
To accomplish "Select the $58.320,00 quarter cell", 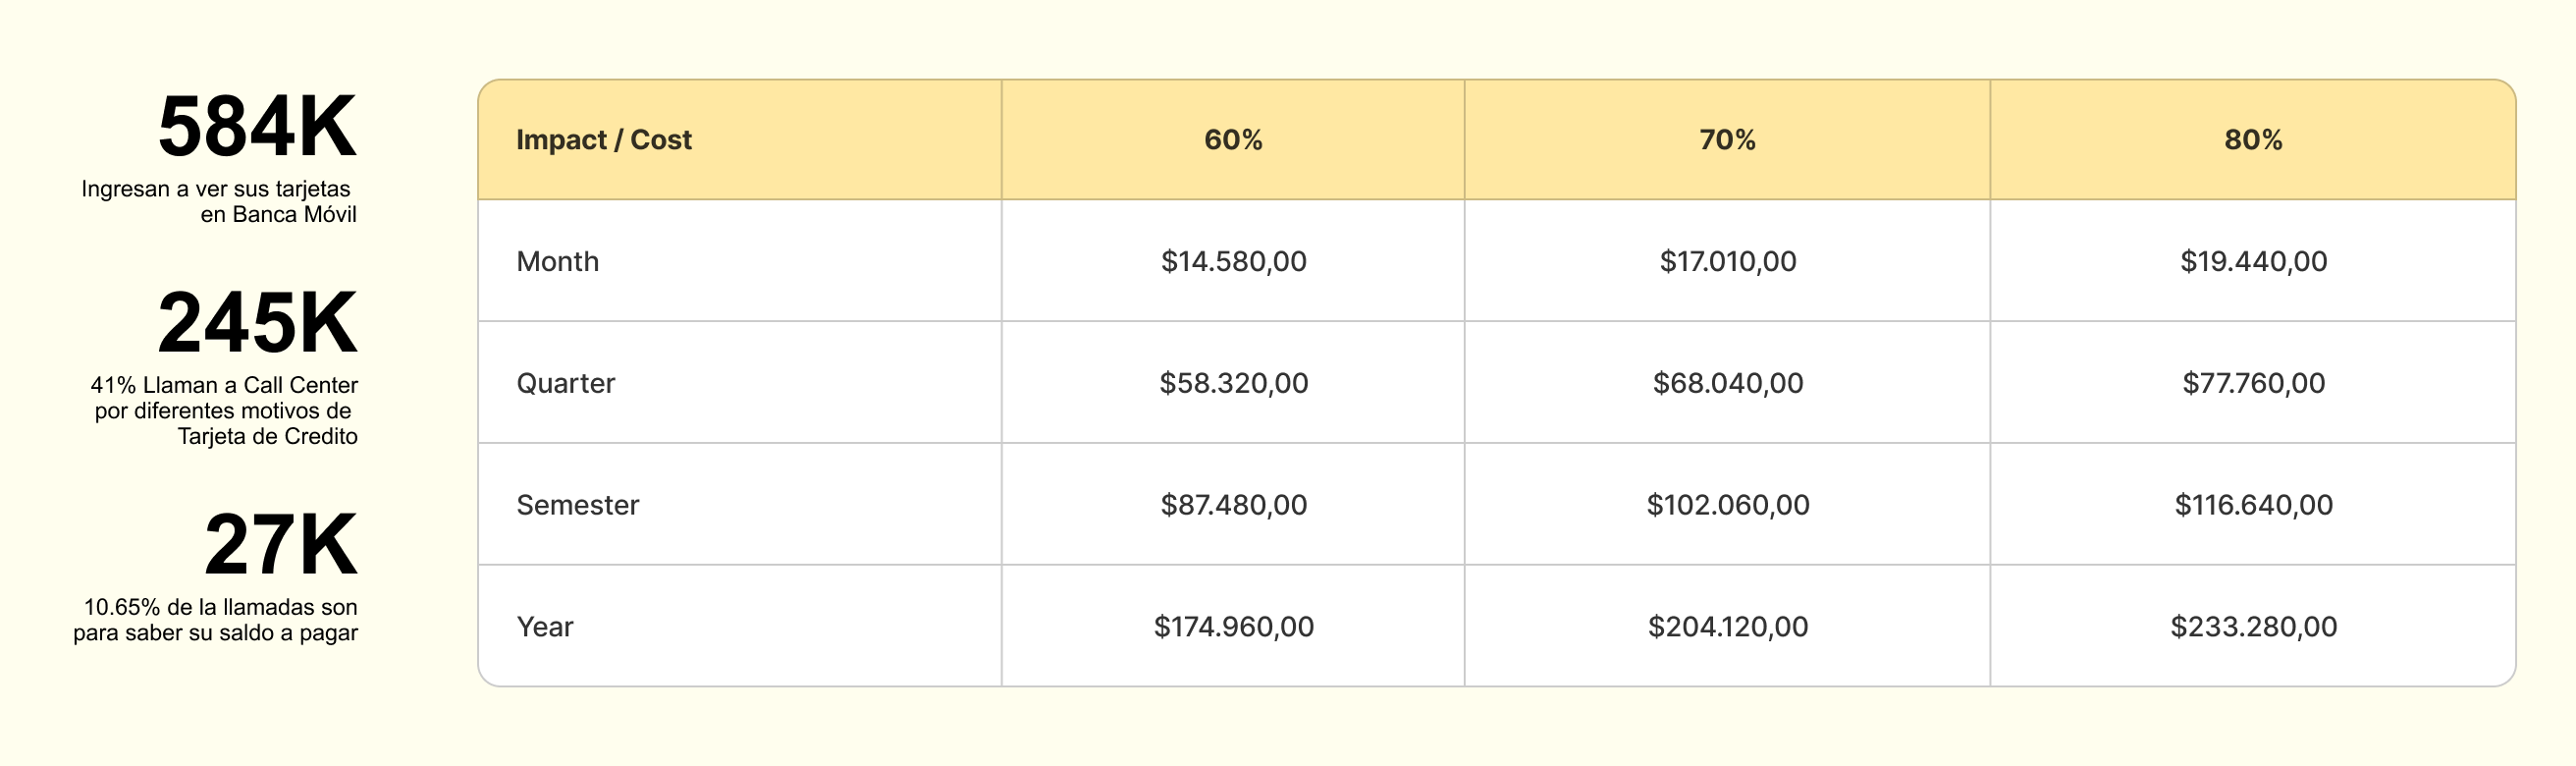I will click(x=1233, y=383).
